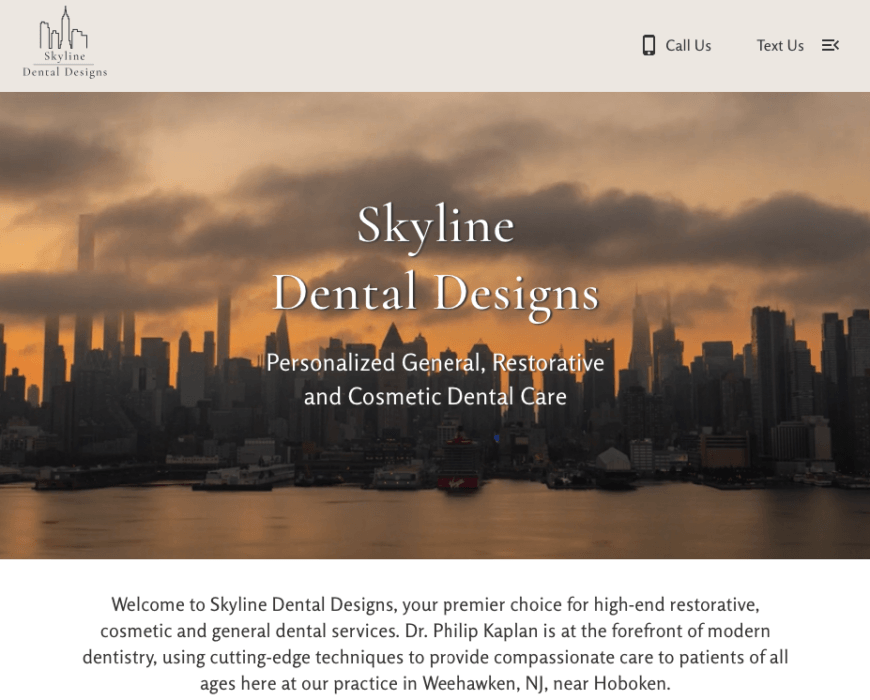Click the Skyline Dental Designs logo text
Screen dimensions: 870x700
[65, 64]
